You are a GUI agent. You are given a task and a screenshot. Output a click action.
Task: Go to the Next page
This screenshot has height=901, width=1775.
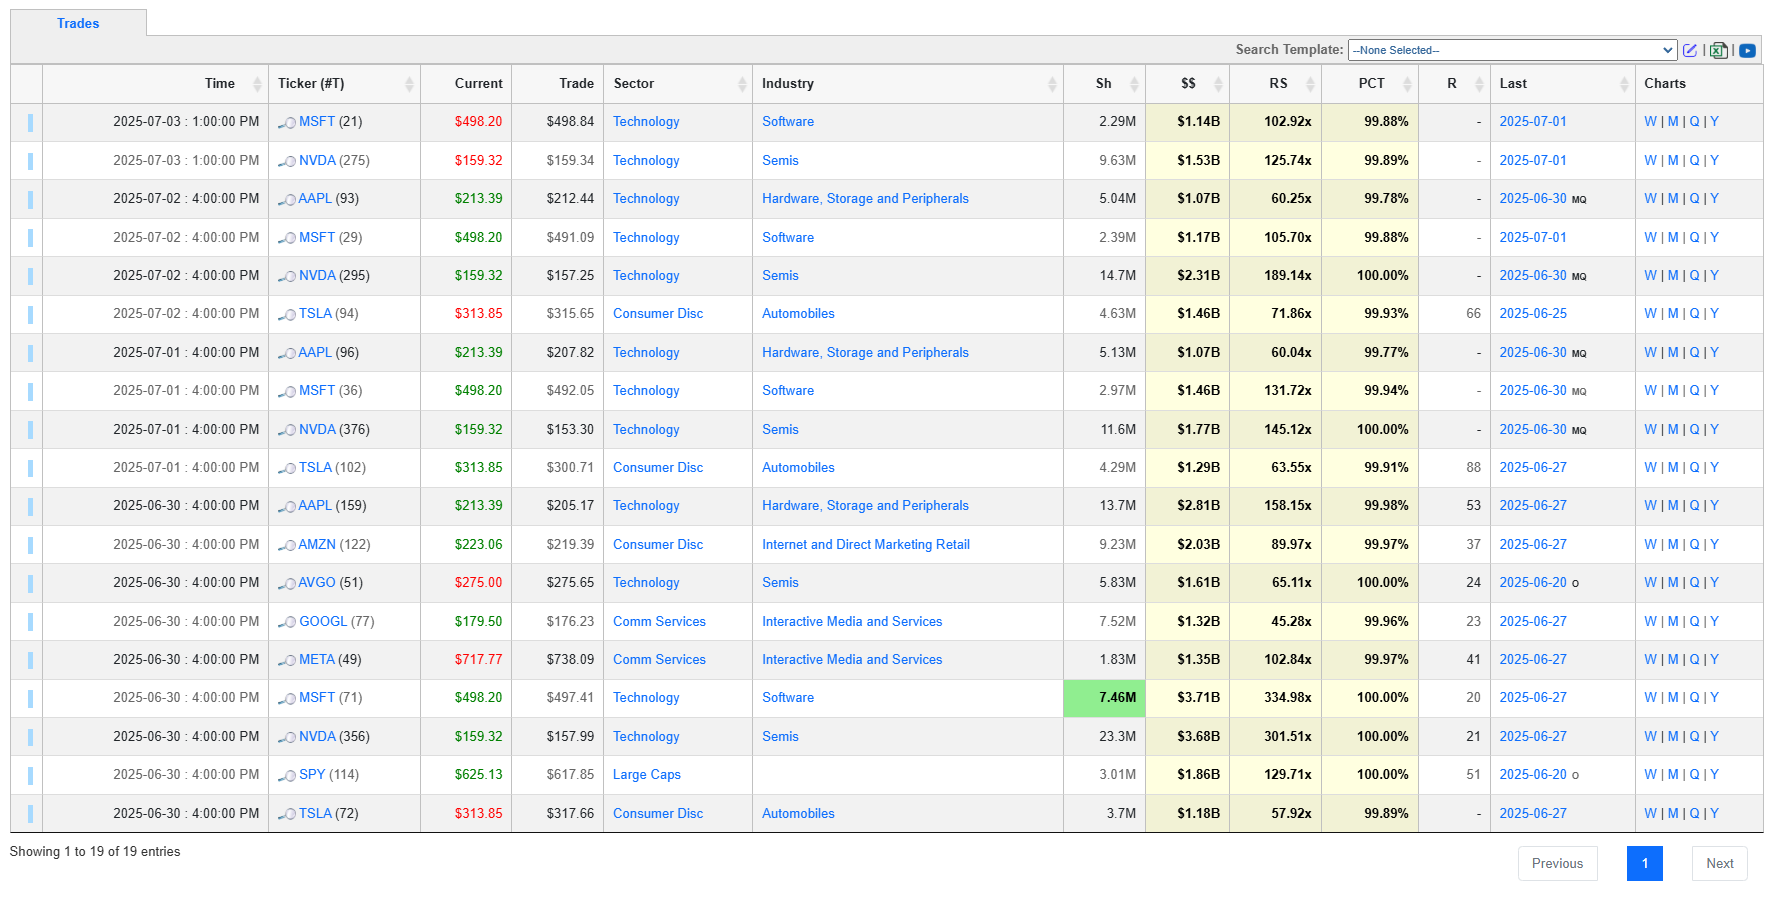coord(1719,864)
